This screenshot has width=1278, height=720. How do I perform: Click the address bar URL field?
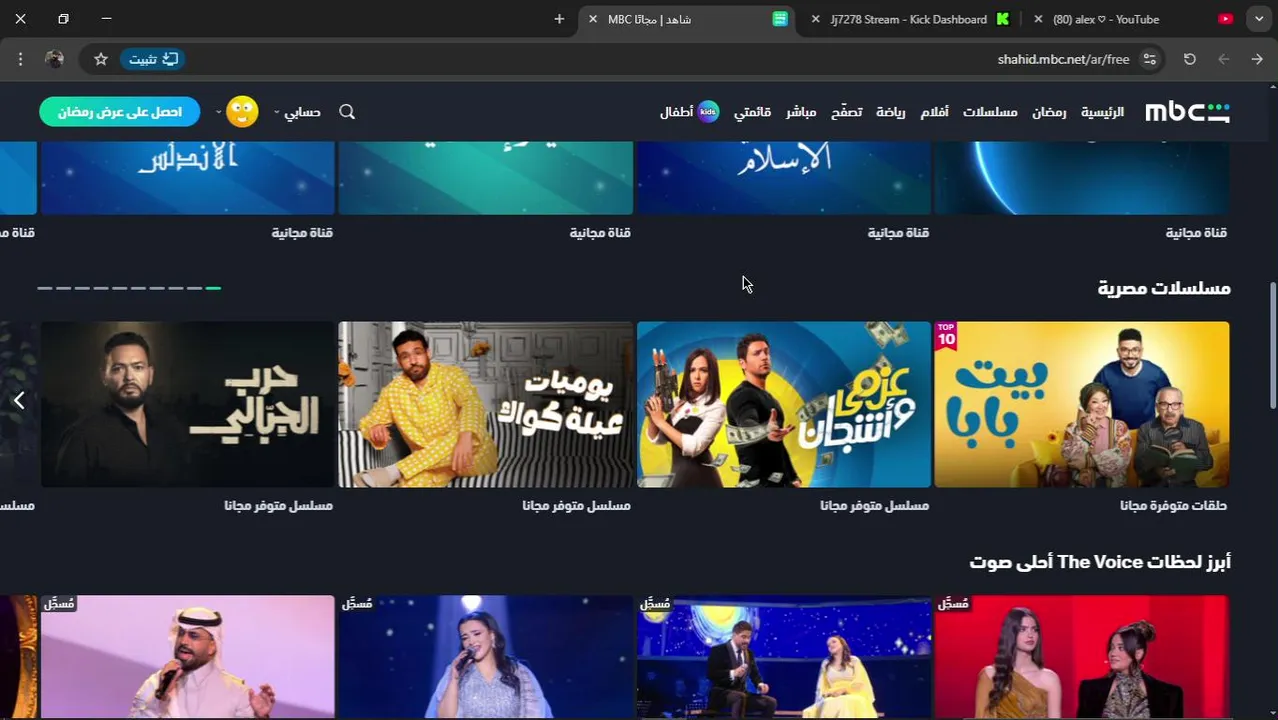[x=640, y=59]
